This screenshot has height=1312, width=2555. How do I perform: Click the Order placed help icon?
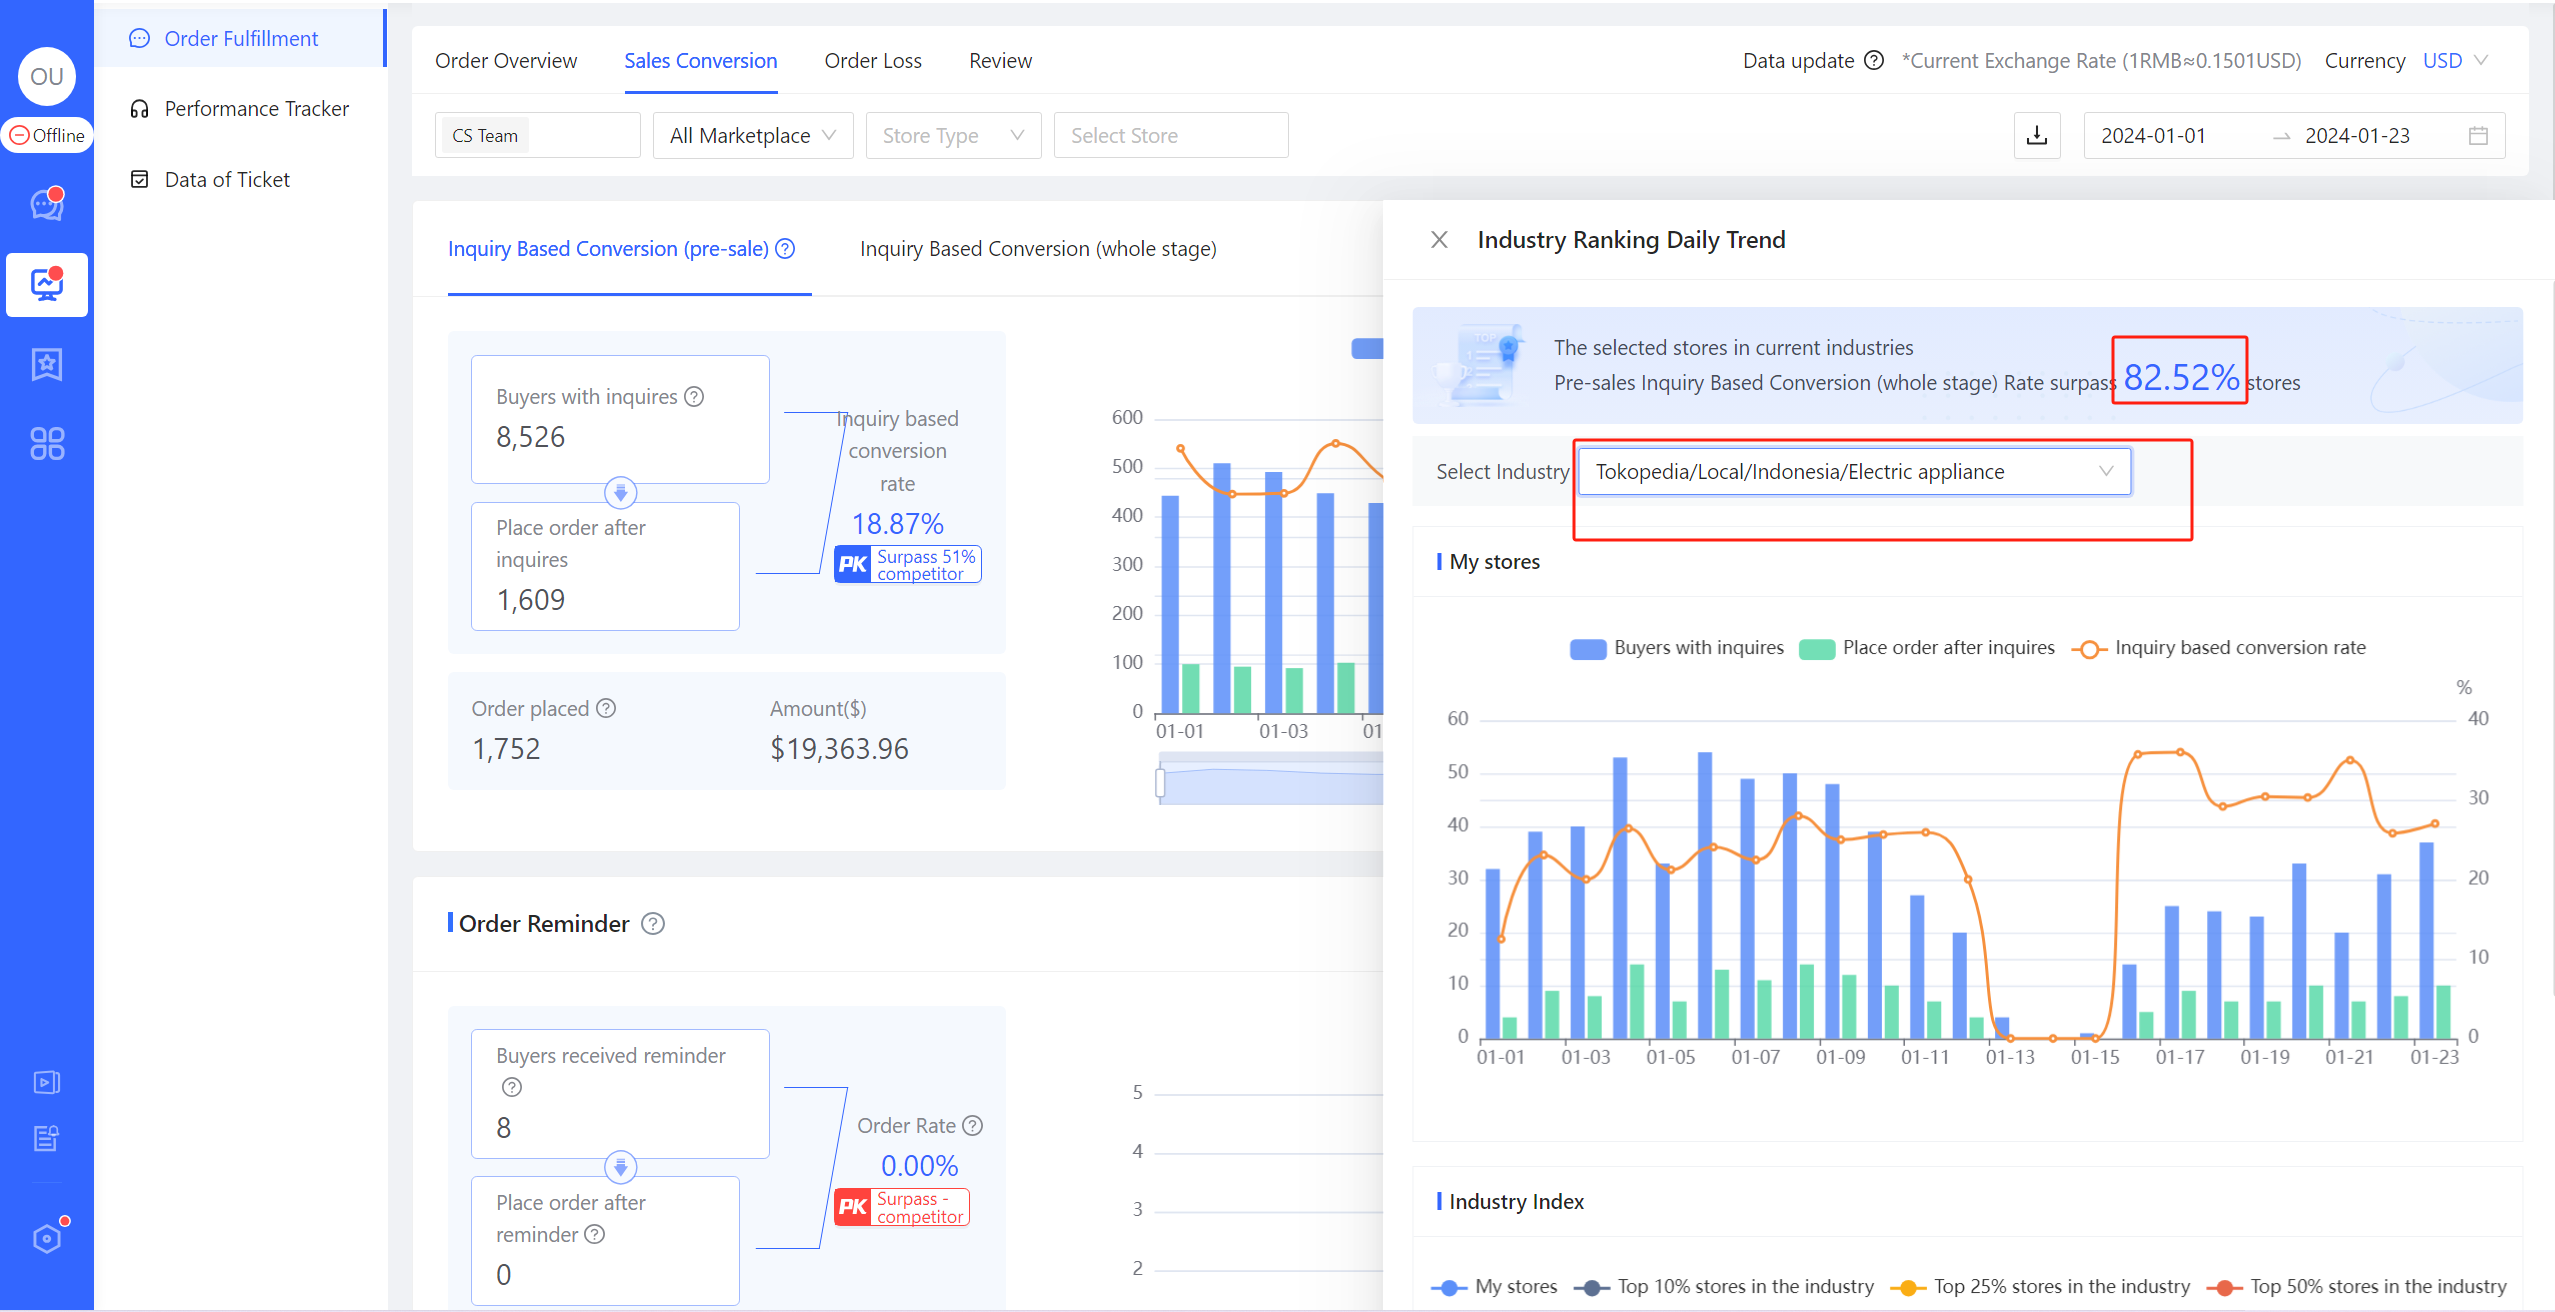pyautogui.click(x=606, y=708)
